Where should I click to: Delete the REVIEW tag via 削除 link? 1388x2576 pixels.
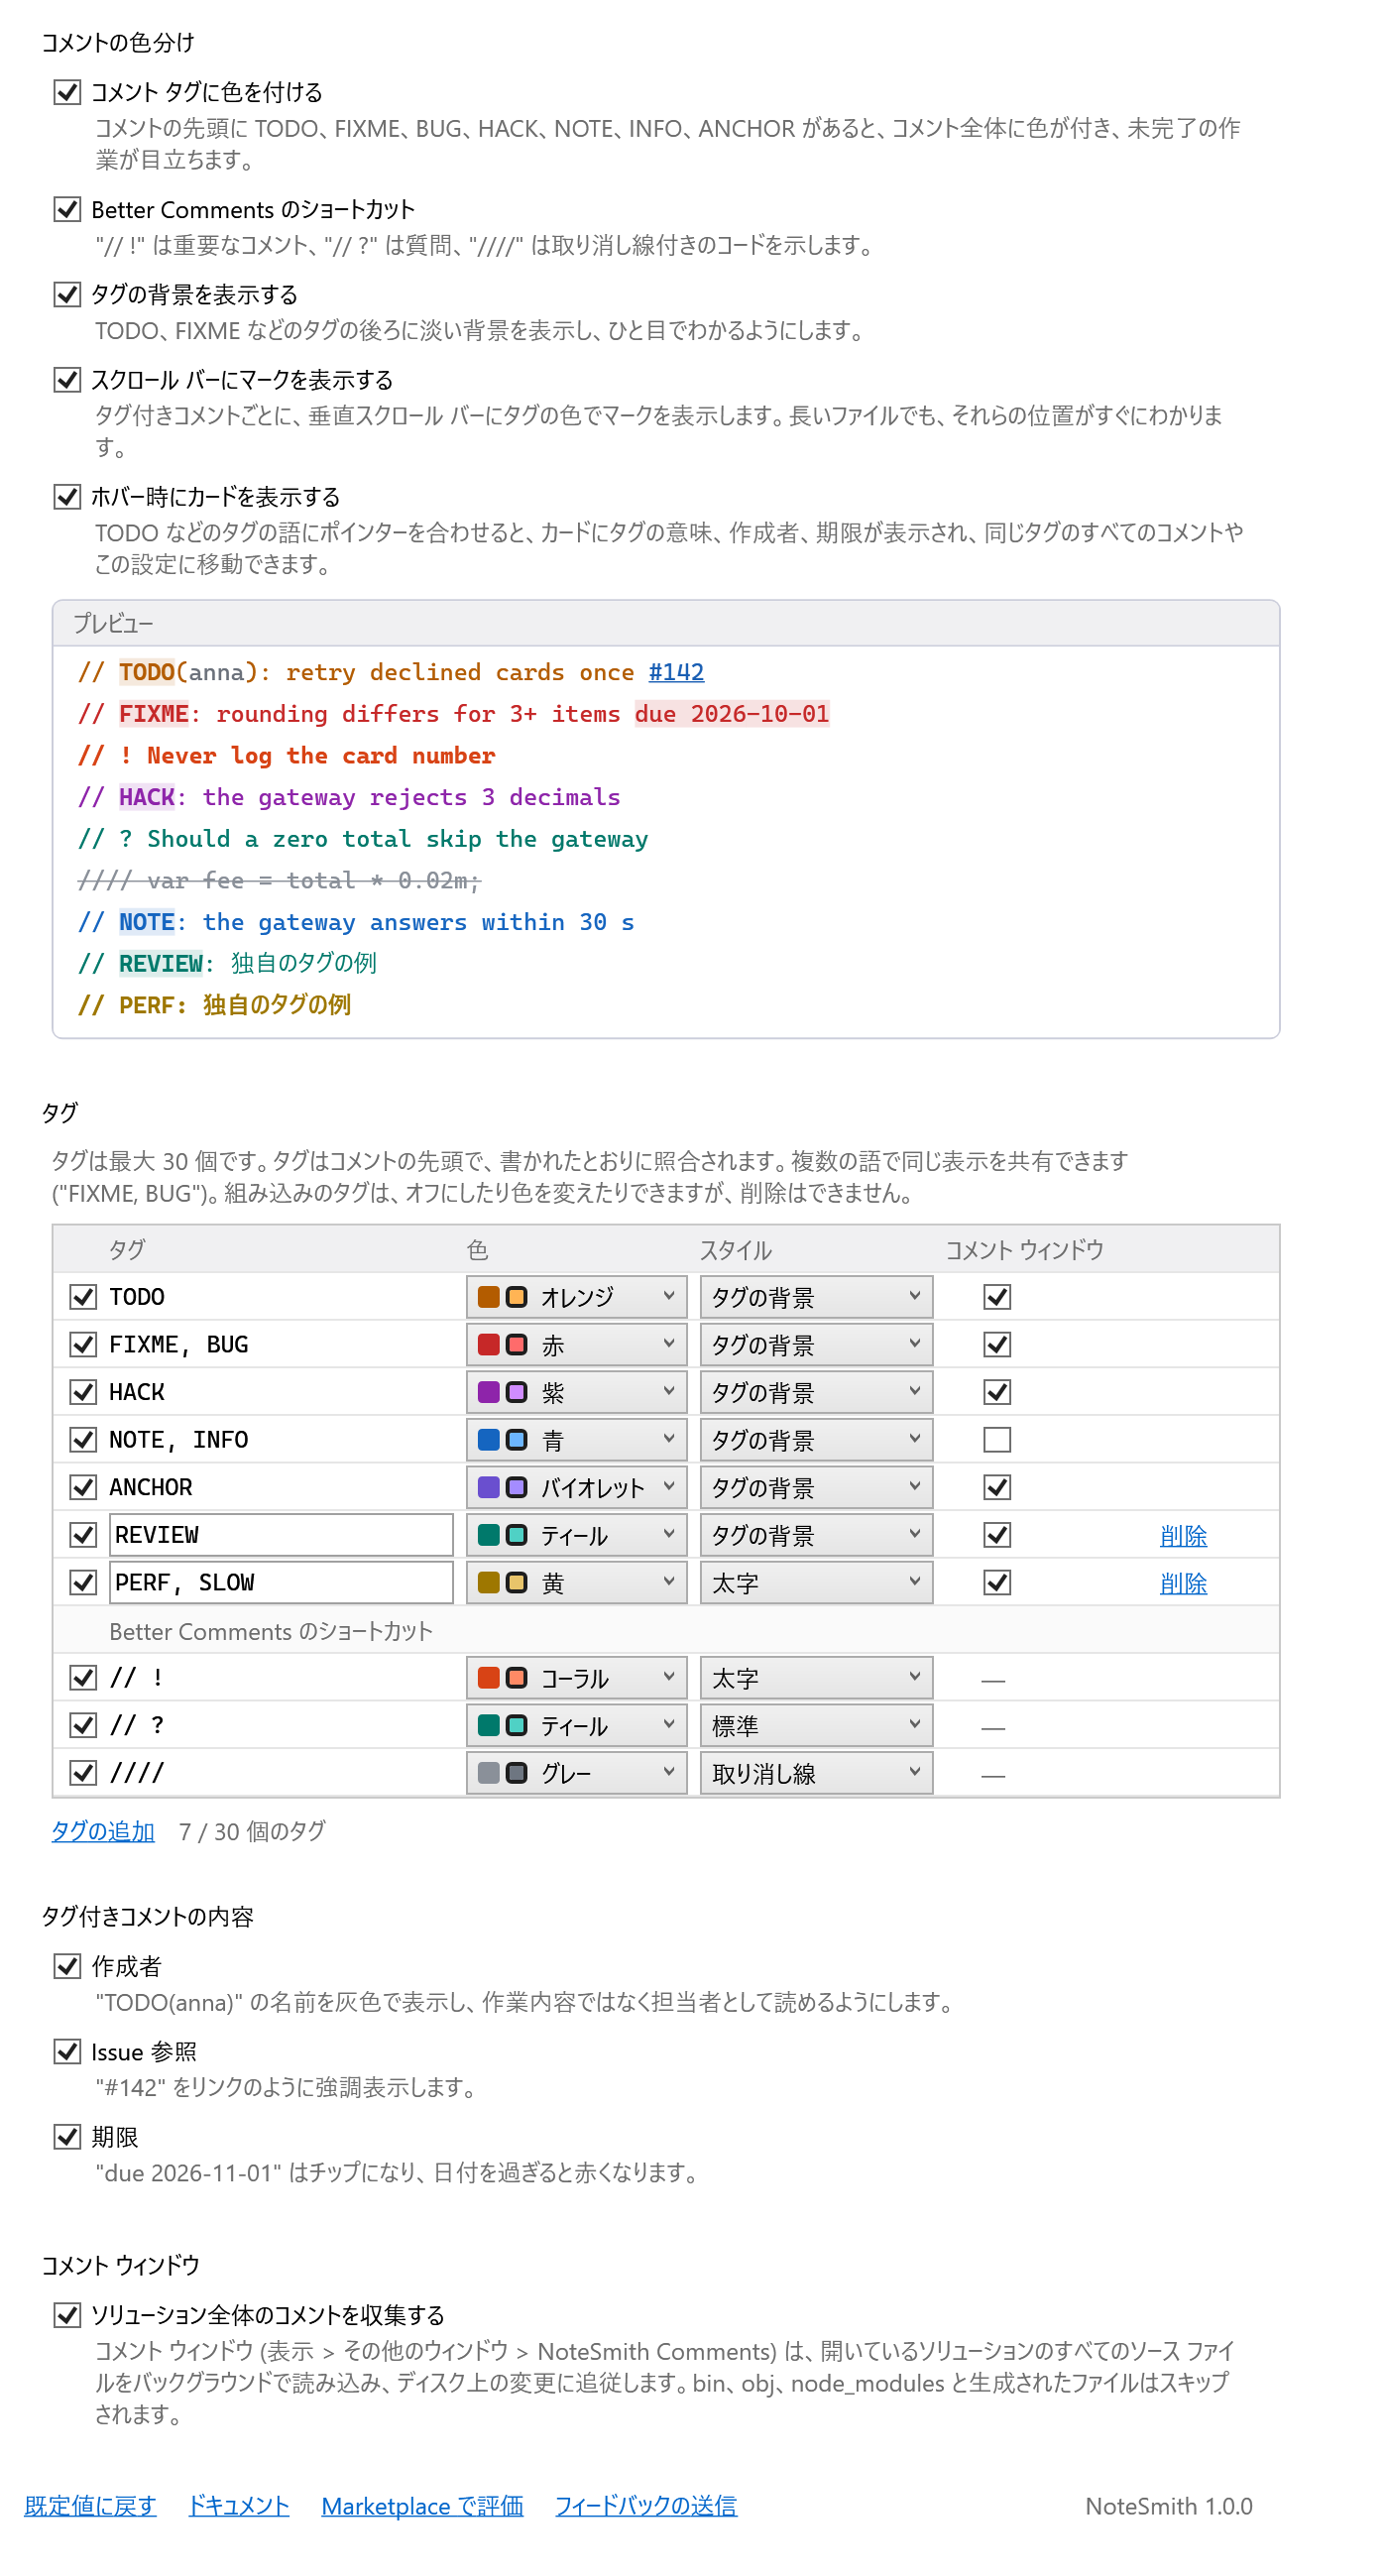click(1183, 1536)
